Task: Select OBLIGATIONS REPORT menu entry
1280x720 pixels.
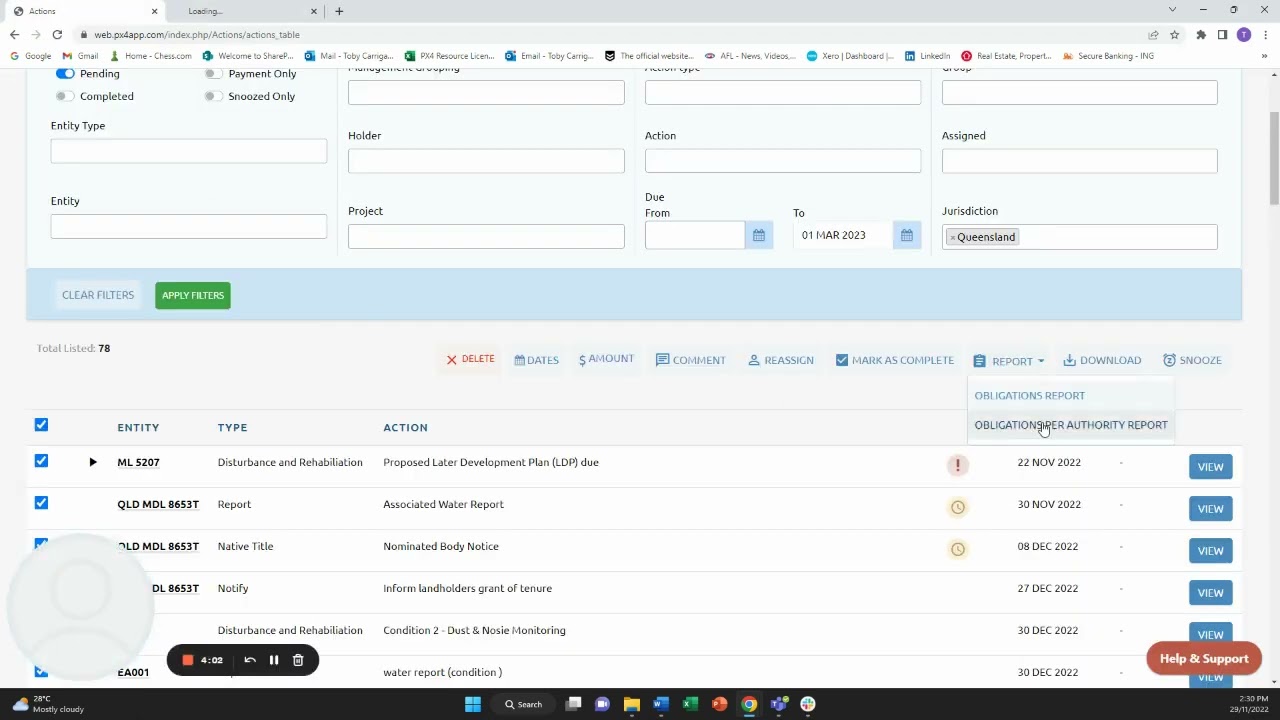Action: coord(1029,396)
